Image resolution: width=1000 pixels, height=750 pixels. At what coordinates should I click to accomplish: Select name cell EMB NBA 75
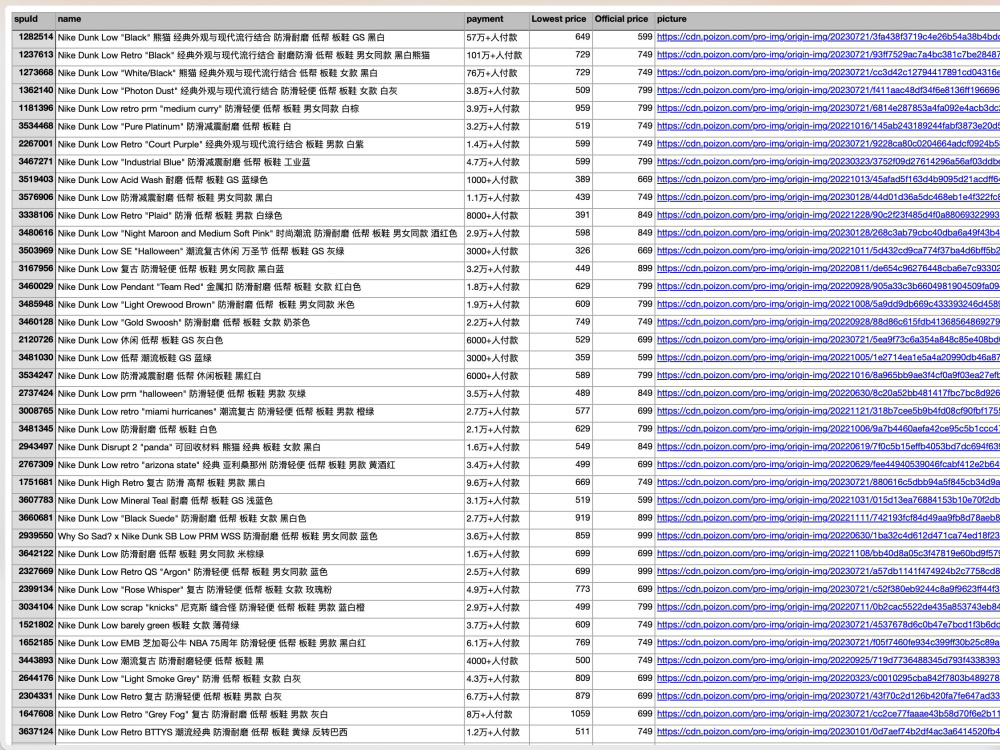point(260,643)
